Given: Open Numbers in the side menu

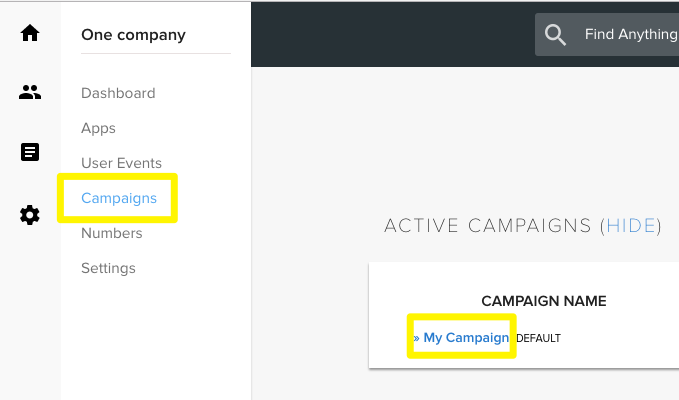Looking at the screenshot, I should pos(112,233).
